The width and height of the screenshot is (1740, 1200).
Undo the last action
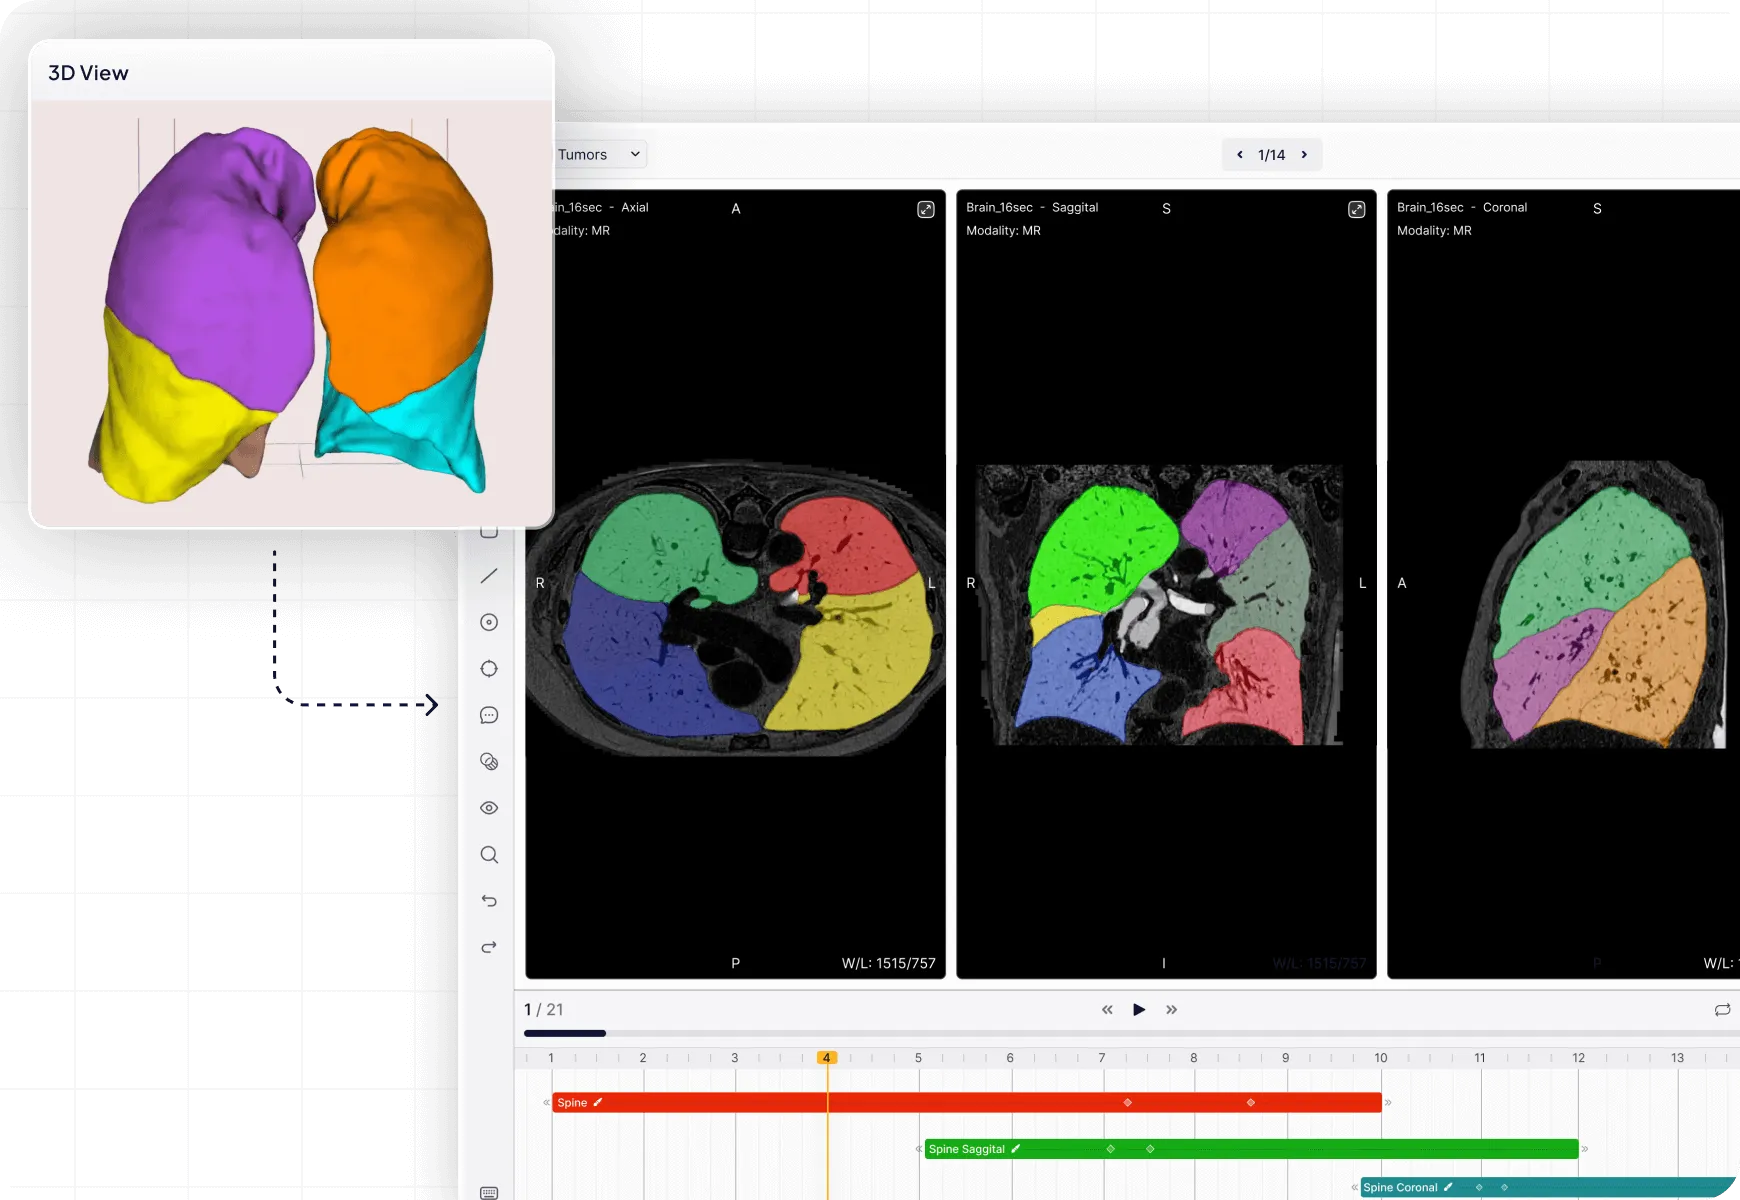(489, 901)
